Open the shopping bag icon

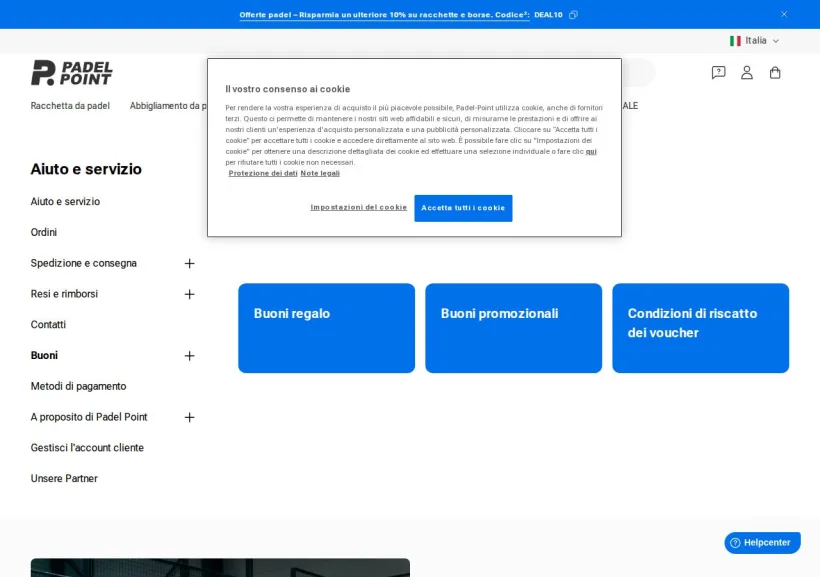coord(775,72)
